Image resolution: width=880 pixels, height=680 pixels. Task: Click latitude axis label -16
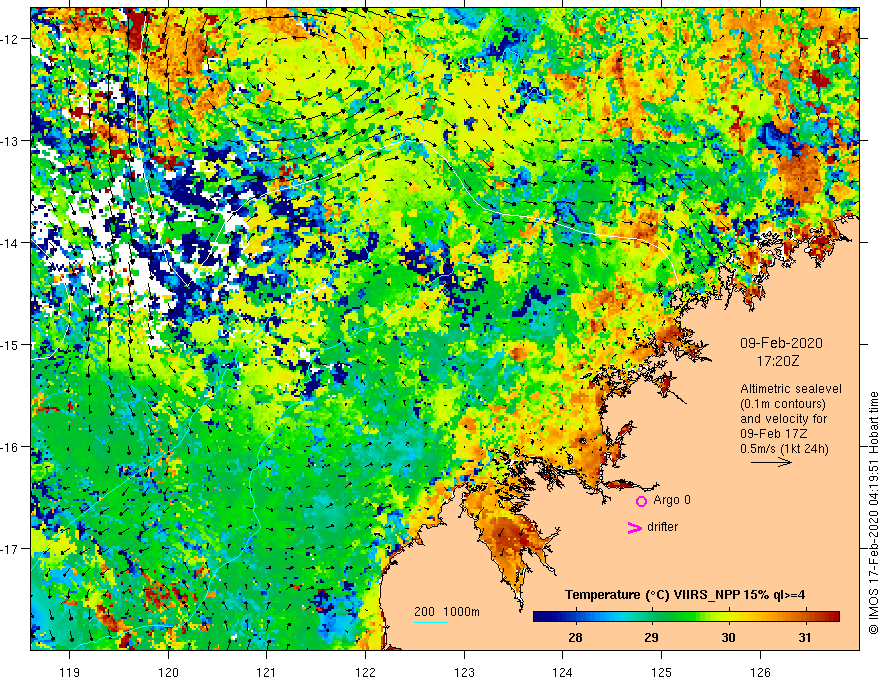10,447
